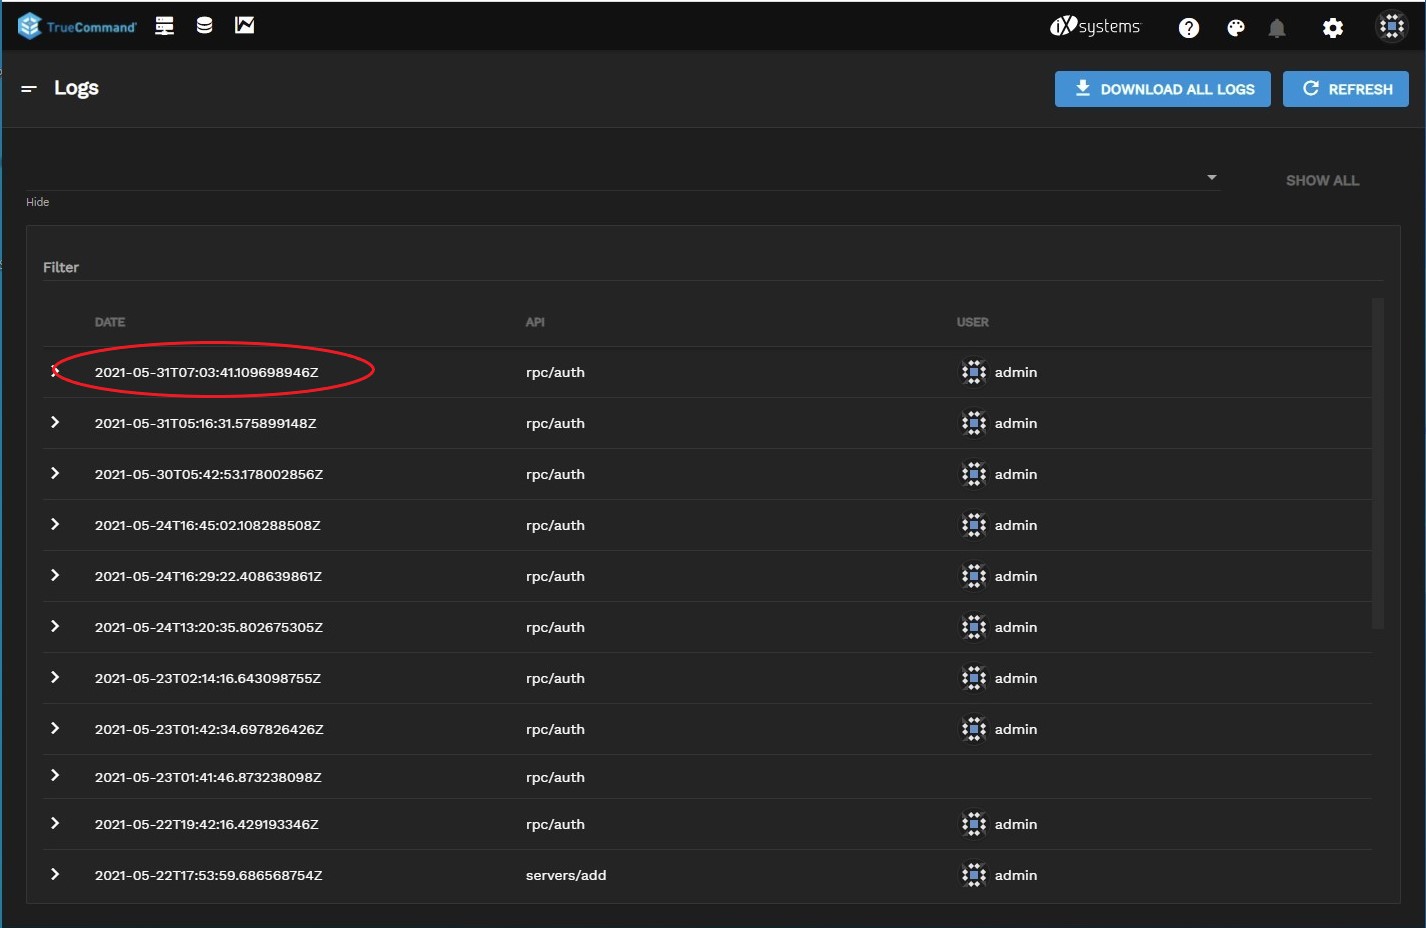Click admin avatar in the 2021-05-22T19:42:16 row
Screen dimensions: 1426x928
point(974,824)
